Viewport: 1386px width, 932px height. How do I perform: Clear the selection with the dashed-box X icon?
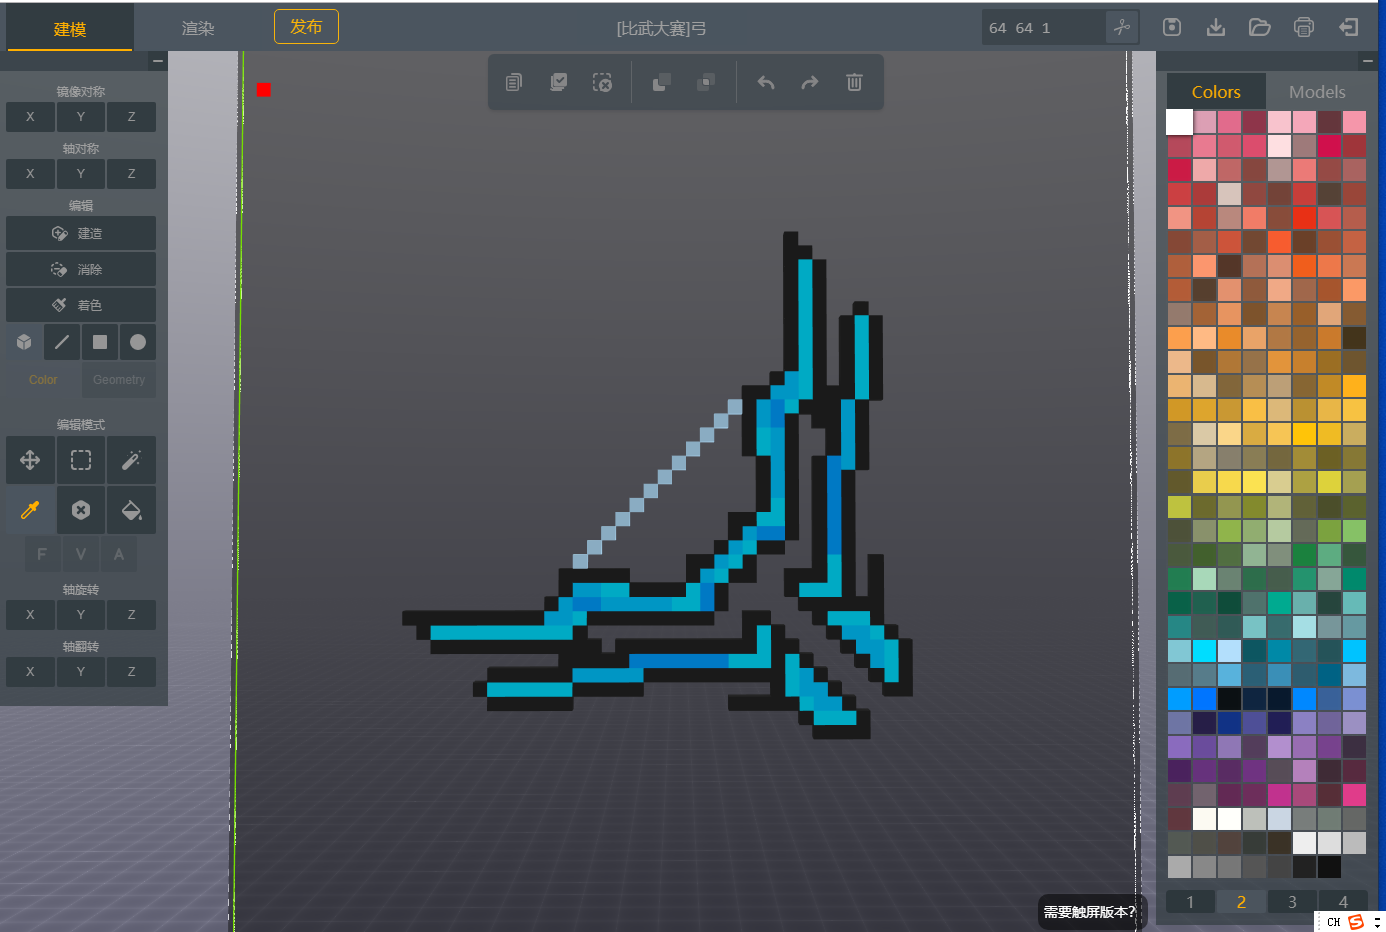pos(602,82)
